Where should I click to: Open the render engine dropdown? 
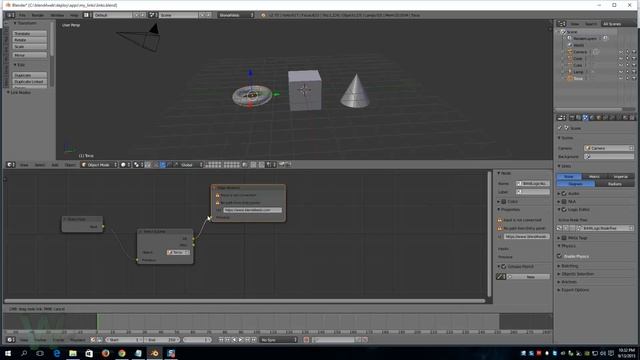[236, 15]
